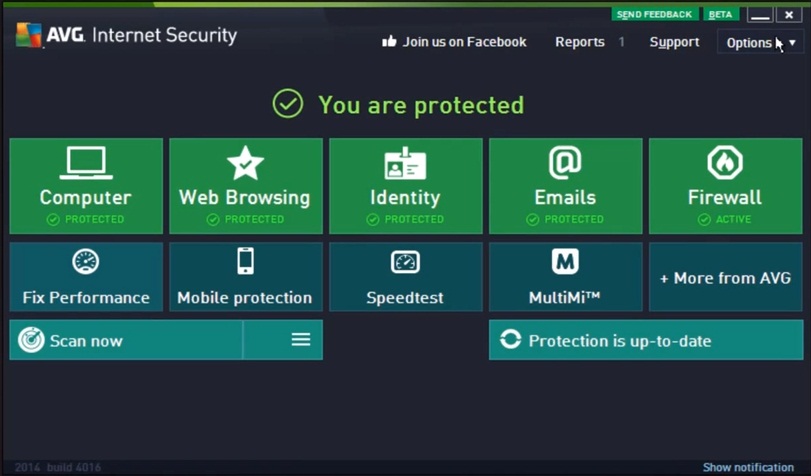811x476 pixels.
Task: Close the AVG window
Action: (x=789, y=14)
